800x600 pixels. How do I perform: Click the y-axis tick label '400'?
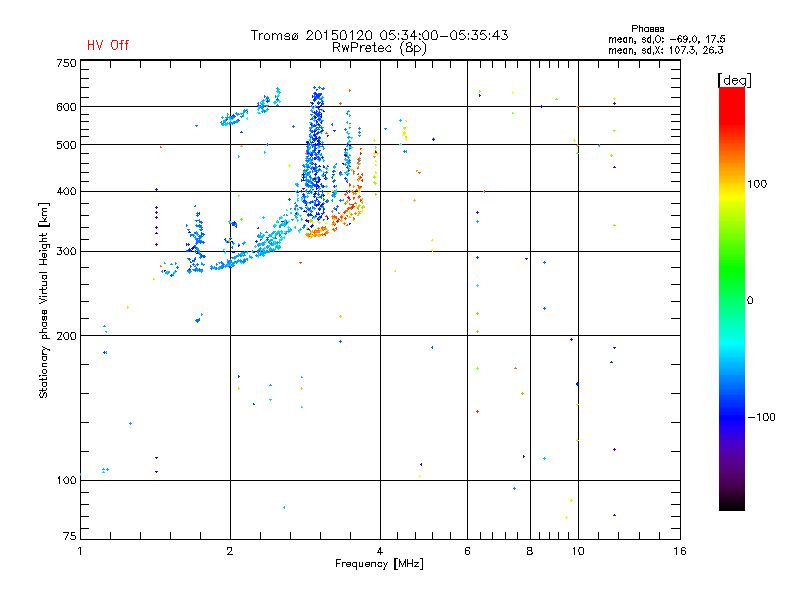tap(66, 191)
